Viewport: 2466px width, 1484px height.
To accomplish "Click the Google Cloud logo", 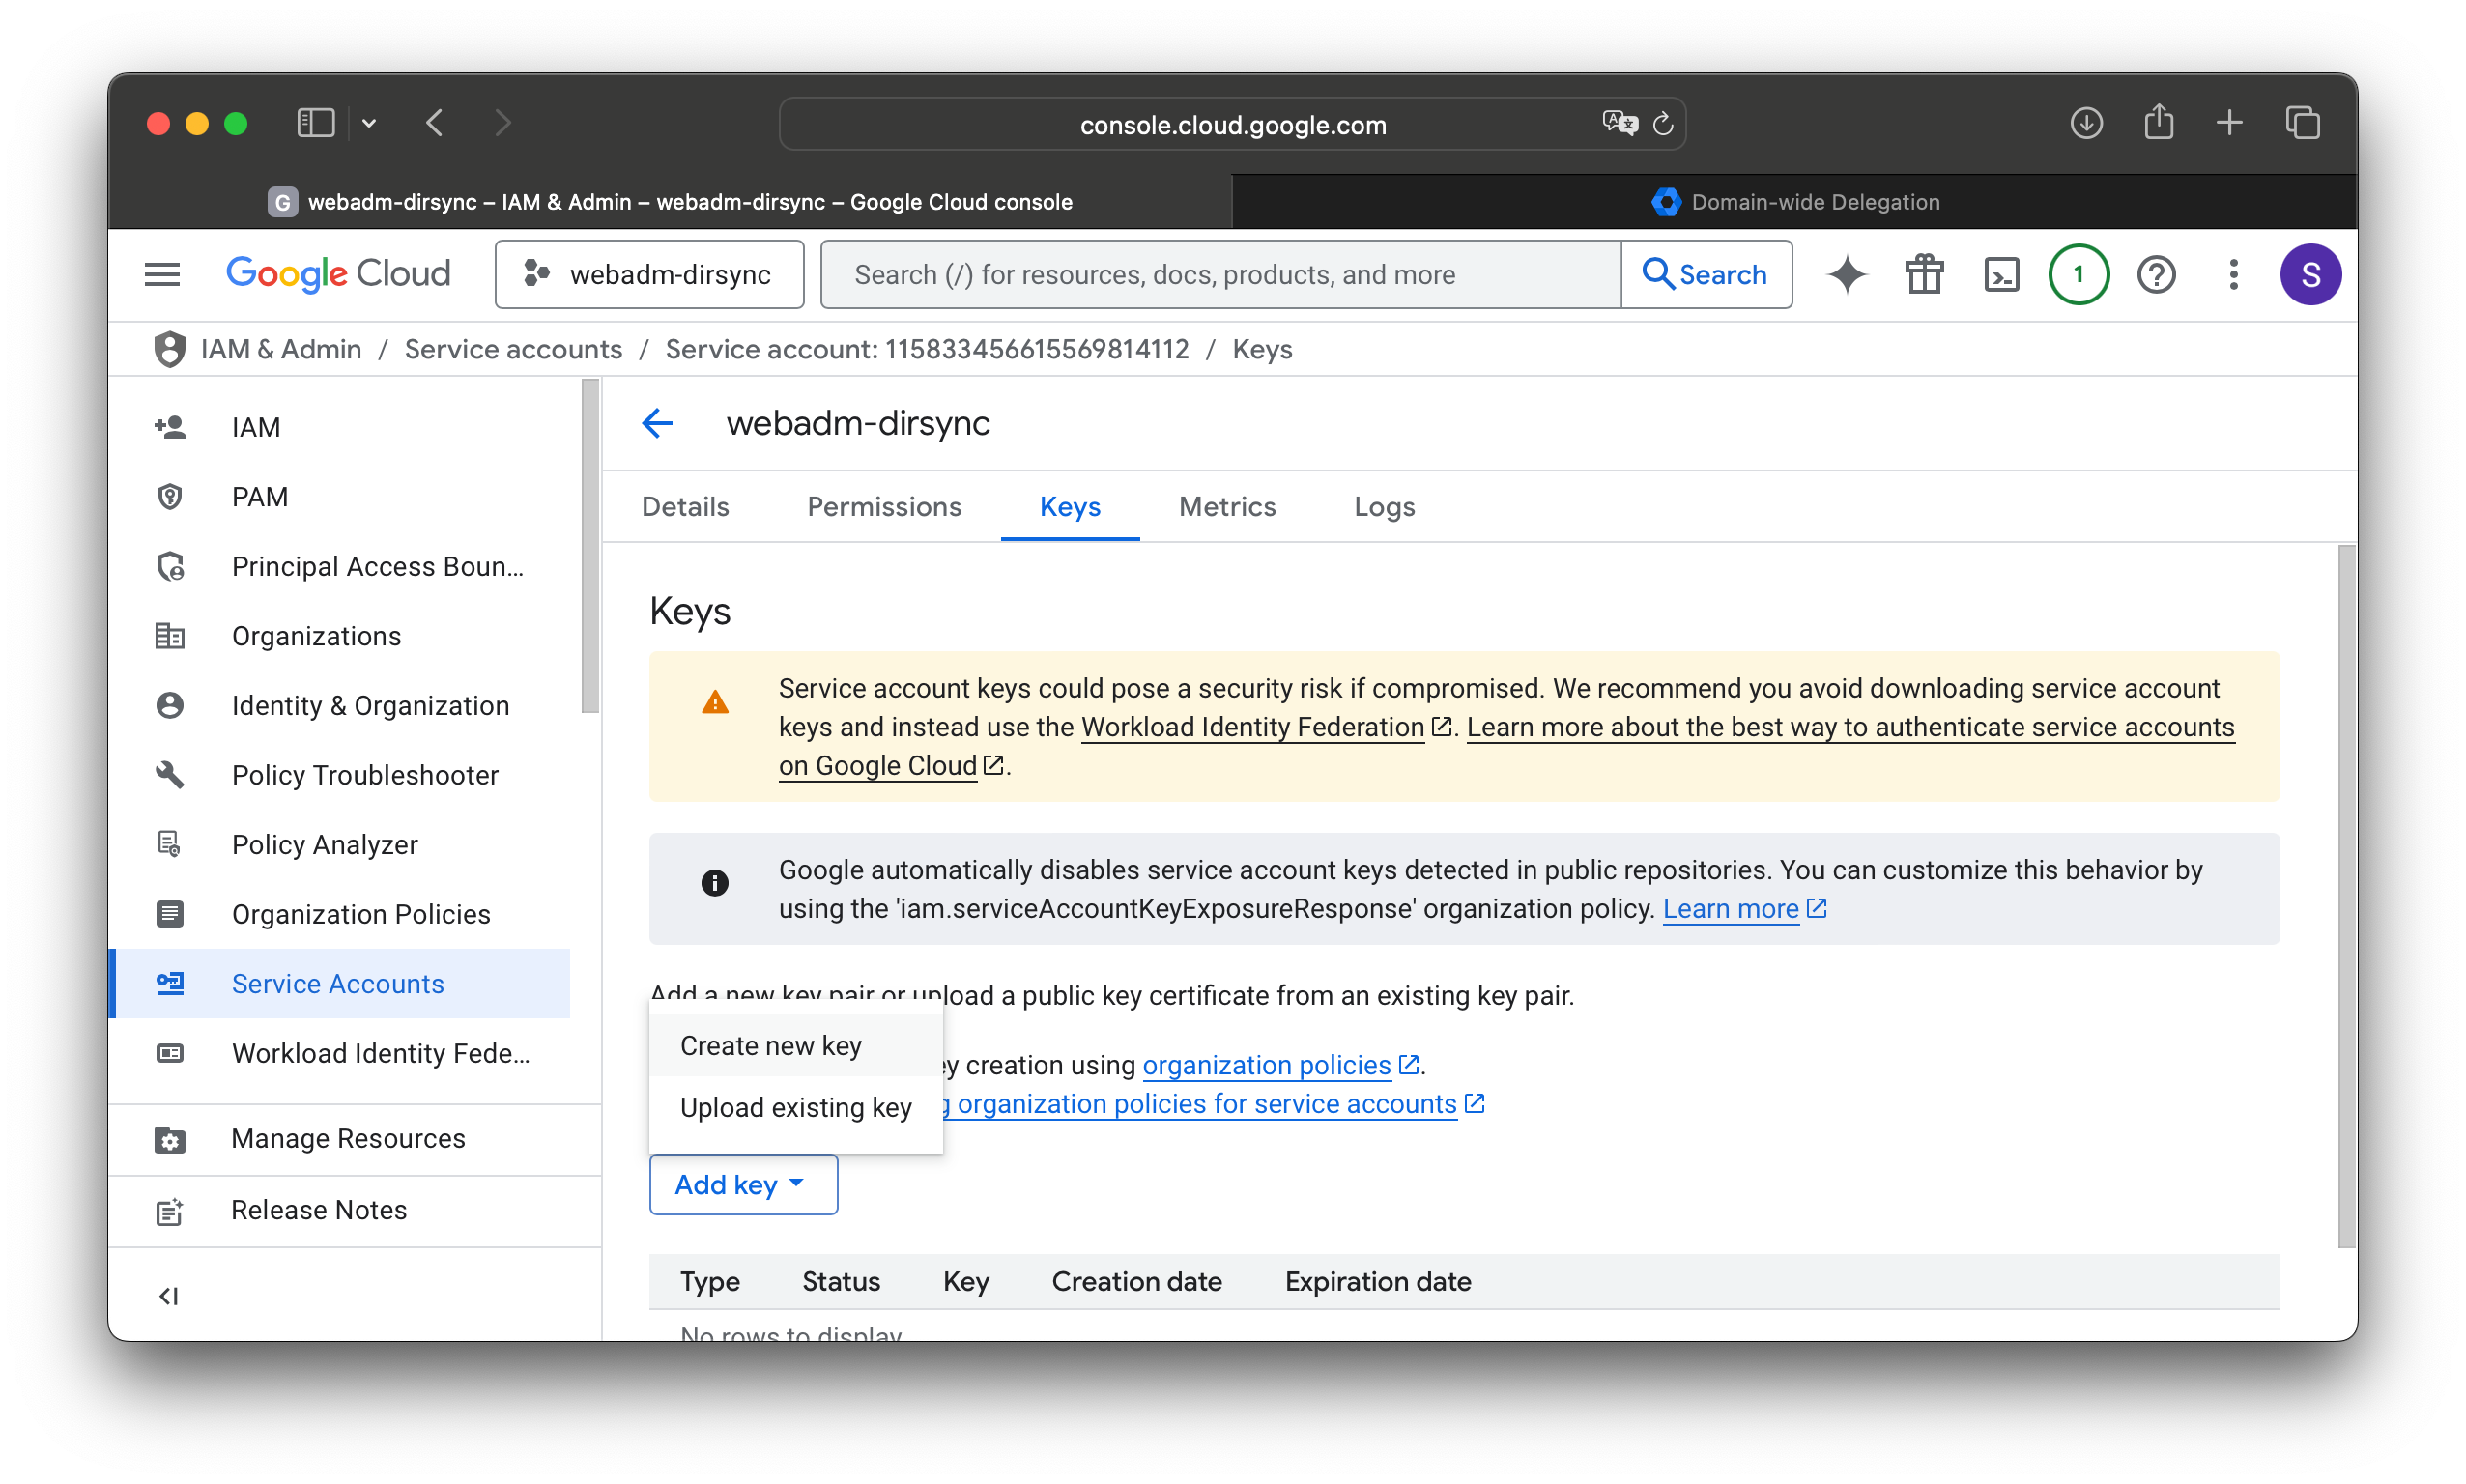I will point(338,274).
